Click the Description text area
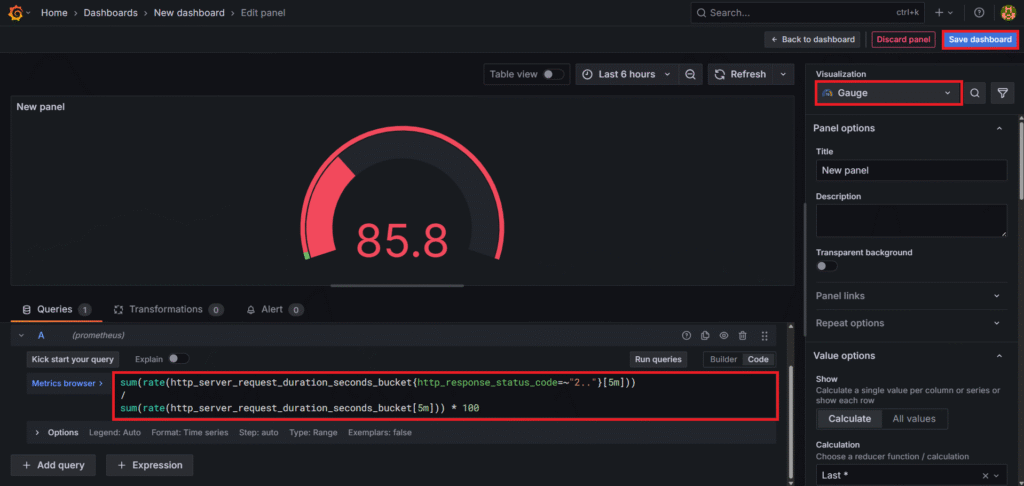1024x486 pixels. [x=911, y=221]
